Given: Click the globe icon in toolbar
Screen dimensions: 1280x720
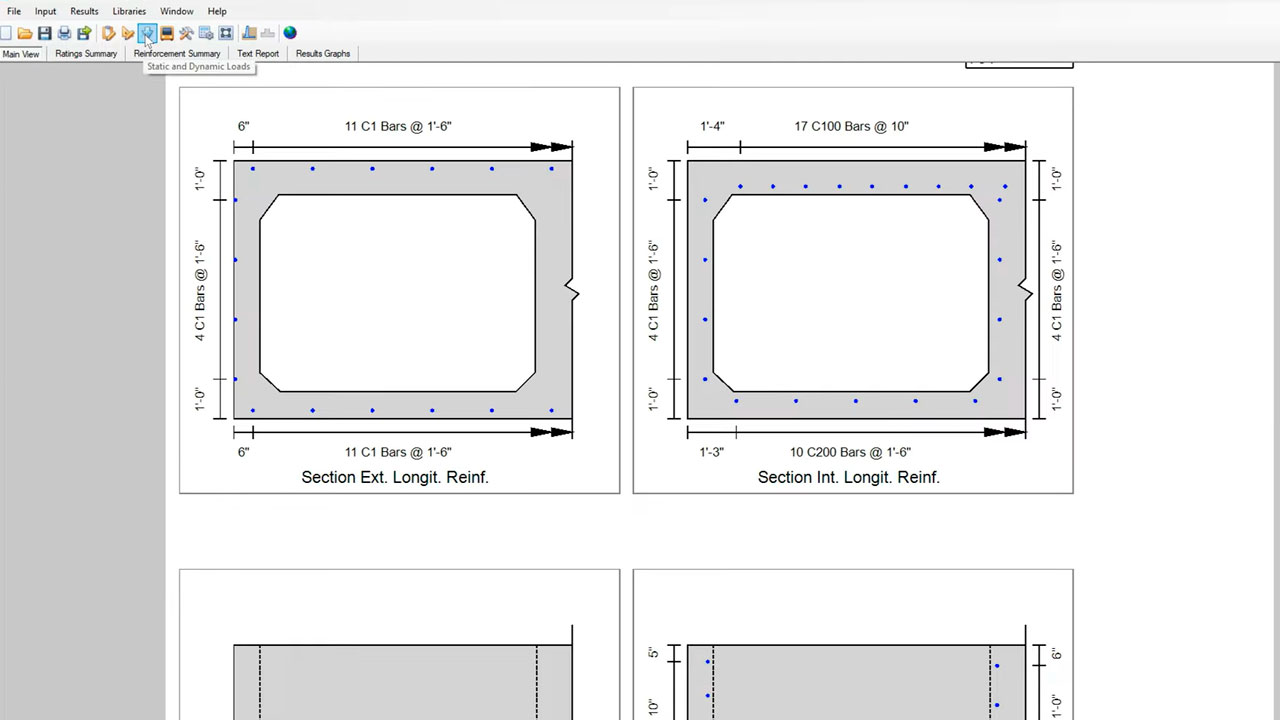Looking at the screenshot, I should (290, 33).
